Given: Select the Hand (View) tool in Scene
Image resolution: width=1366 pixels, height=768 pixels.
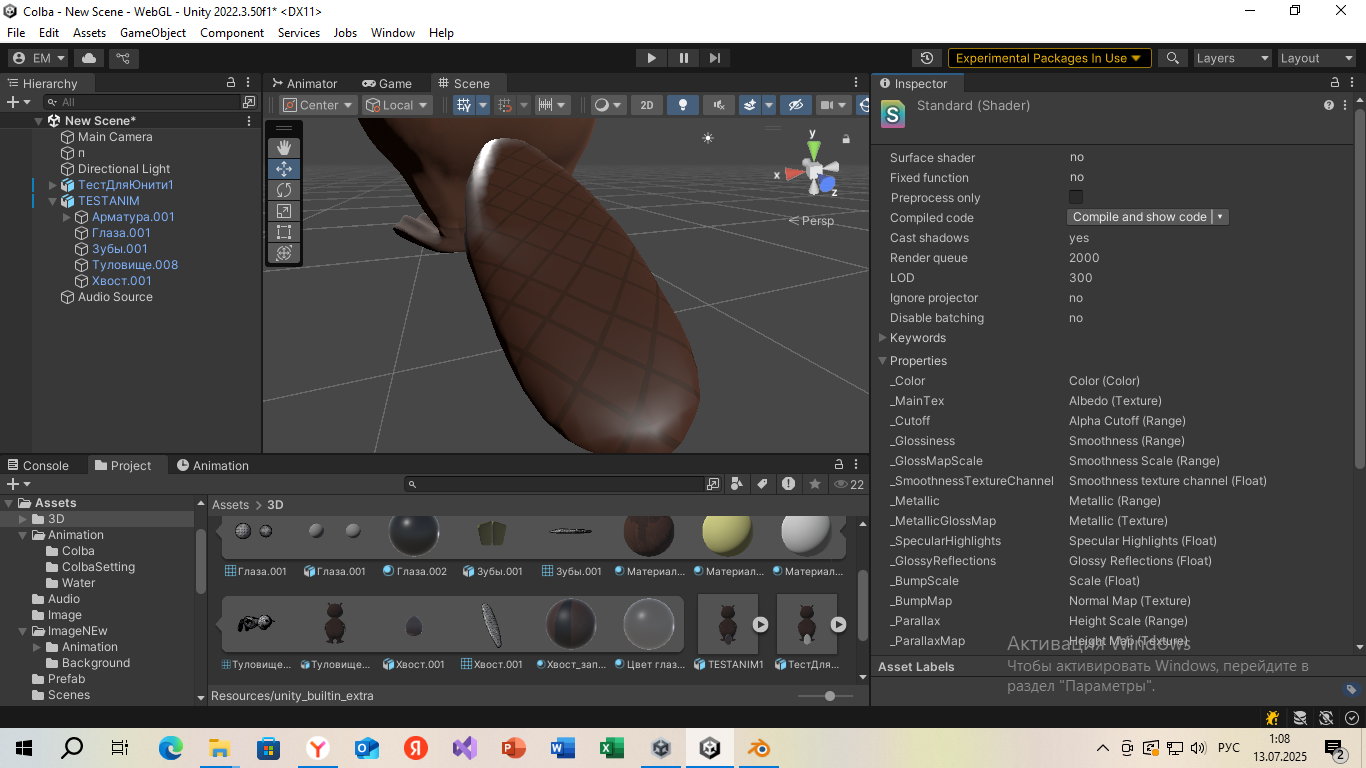Looking at the screenshot, I should tap(284, 148).
